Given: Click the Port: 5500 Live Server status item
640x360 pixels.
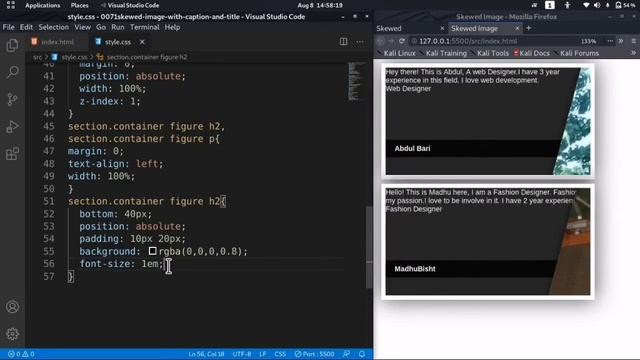Looking at the screenshot, I should pyautogui.click(x=314, y=354).
